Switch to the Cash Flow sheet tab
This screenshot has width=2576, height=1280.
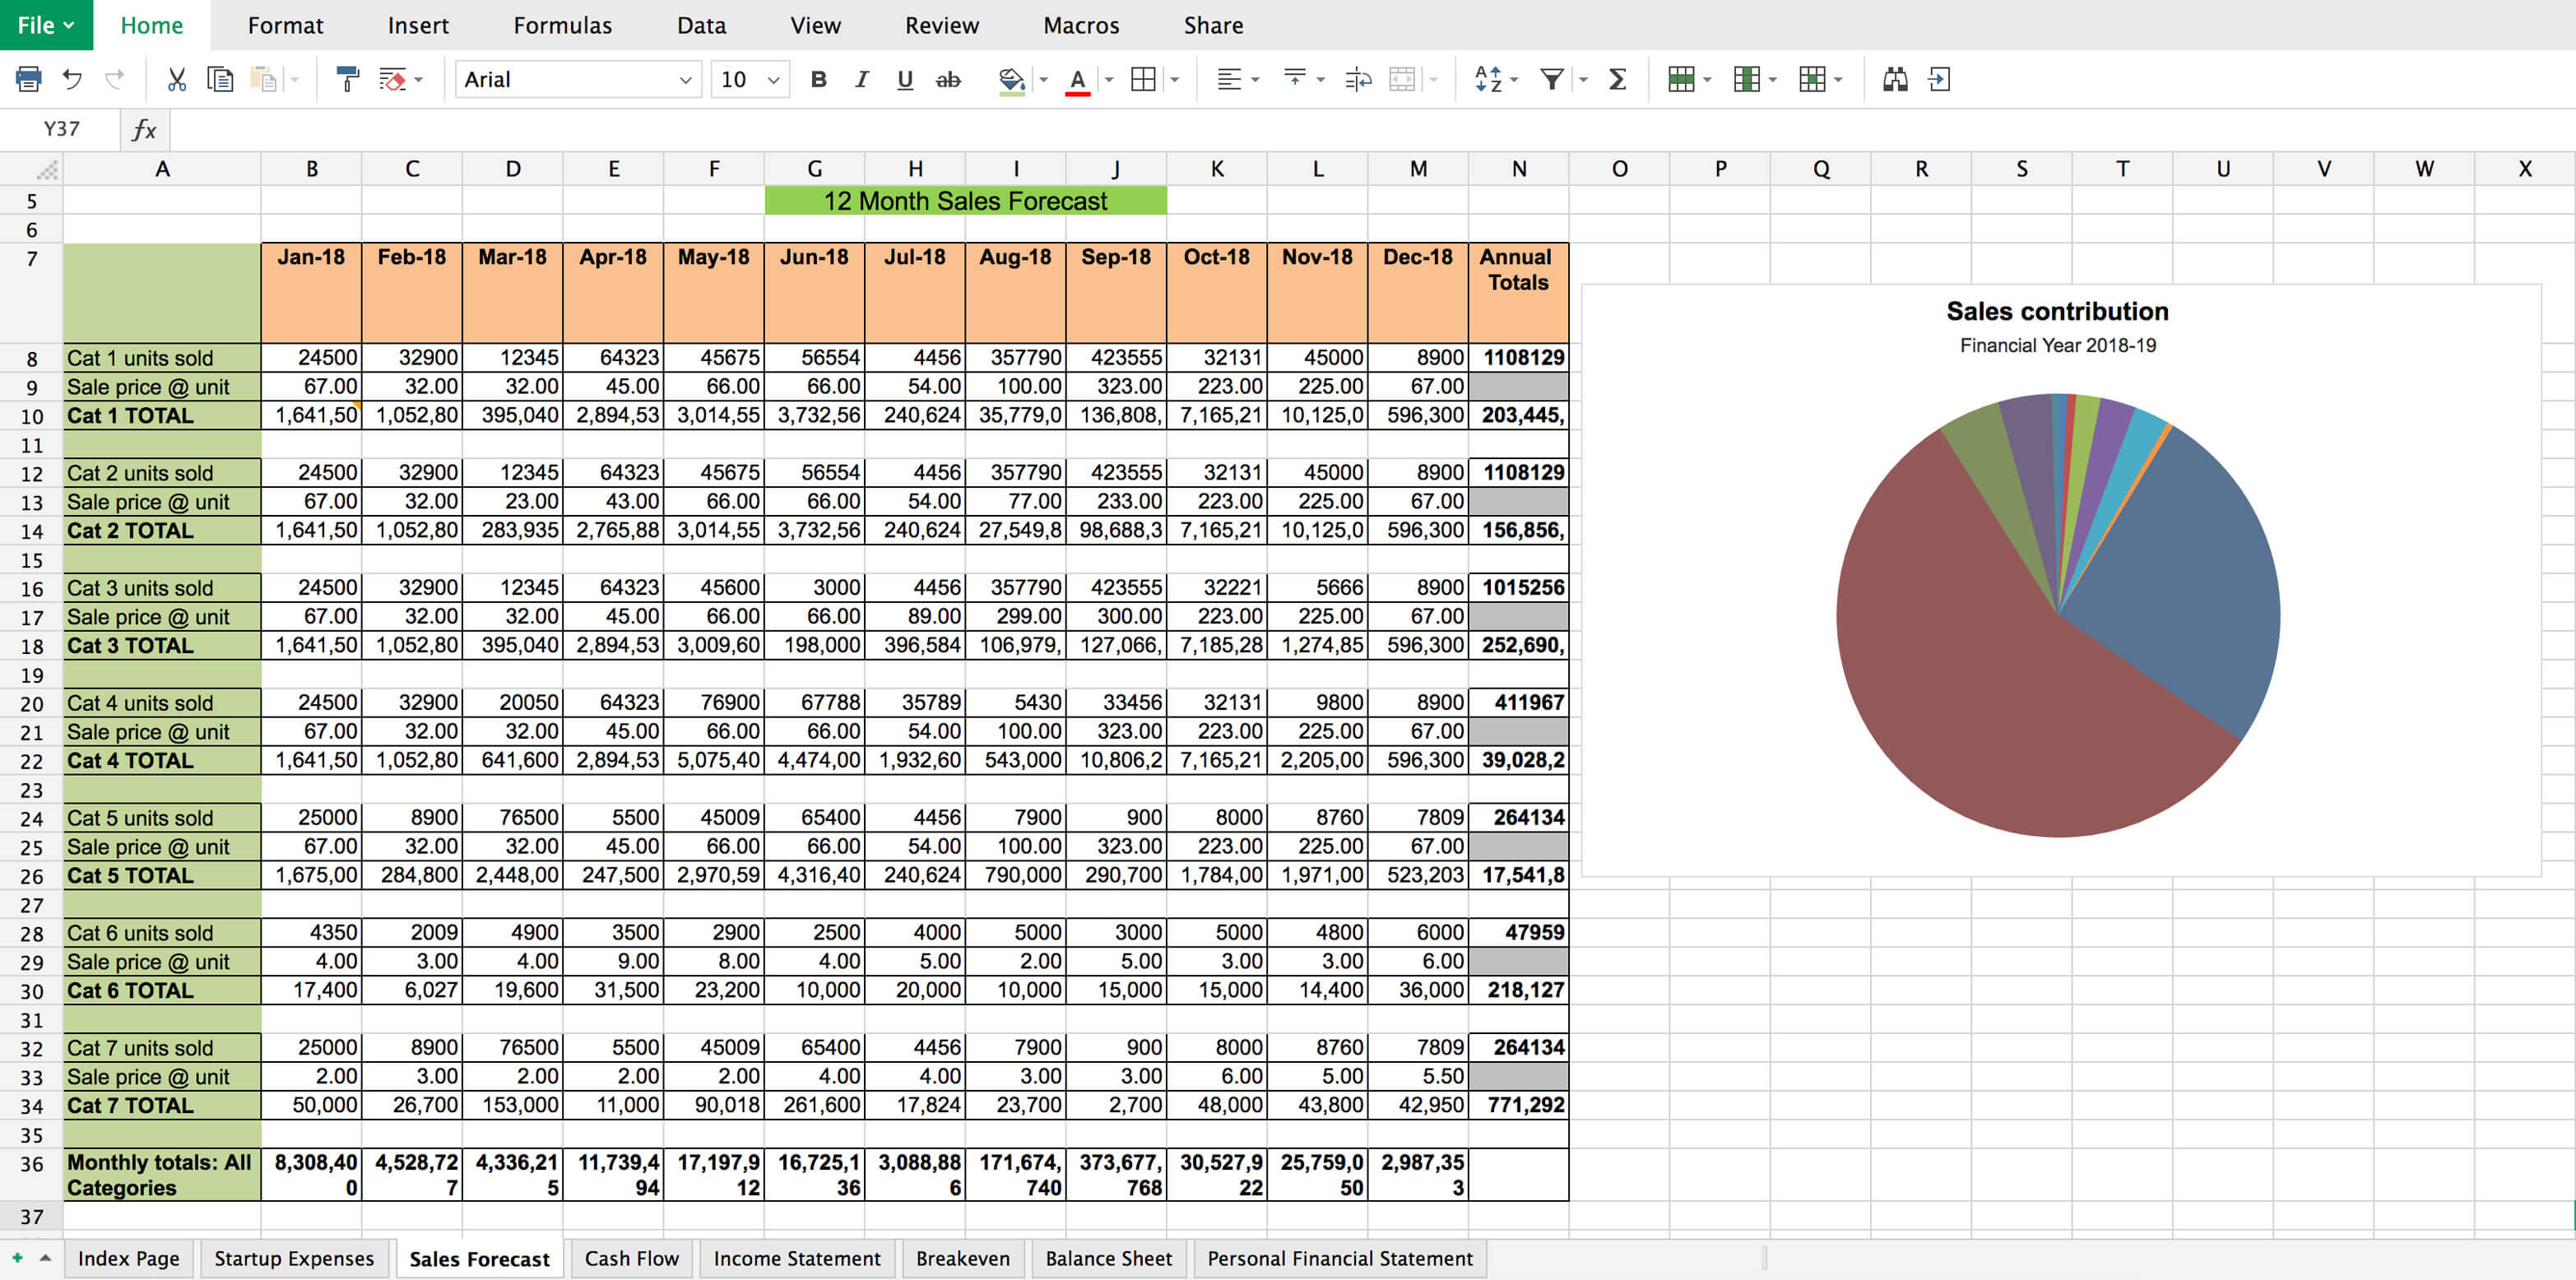click(631, 1258)
